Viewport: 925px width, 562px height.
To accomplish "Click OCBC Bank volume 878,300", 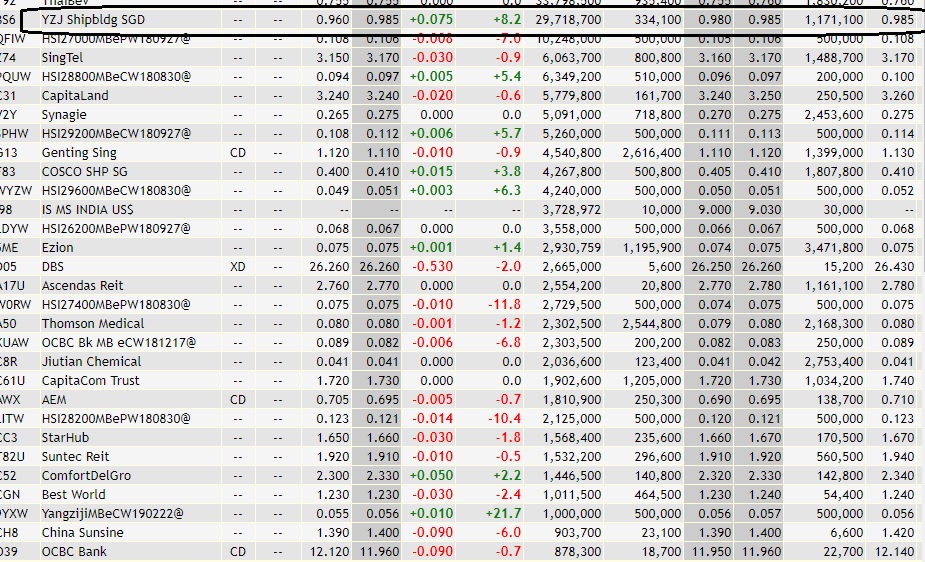I will point(578,552).
